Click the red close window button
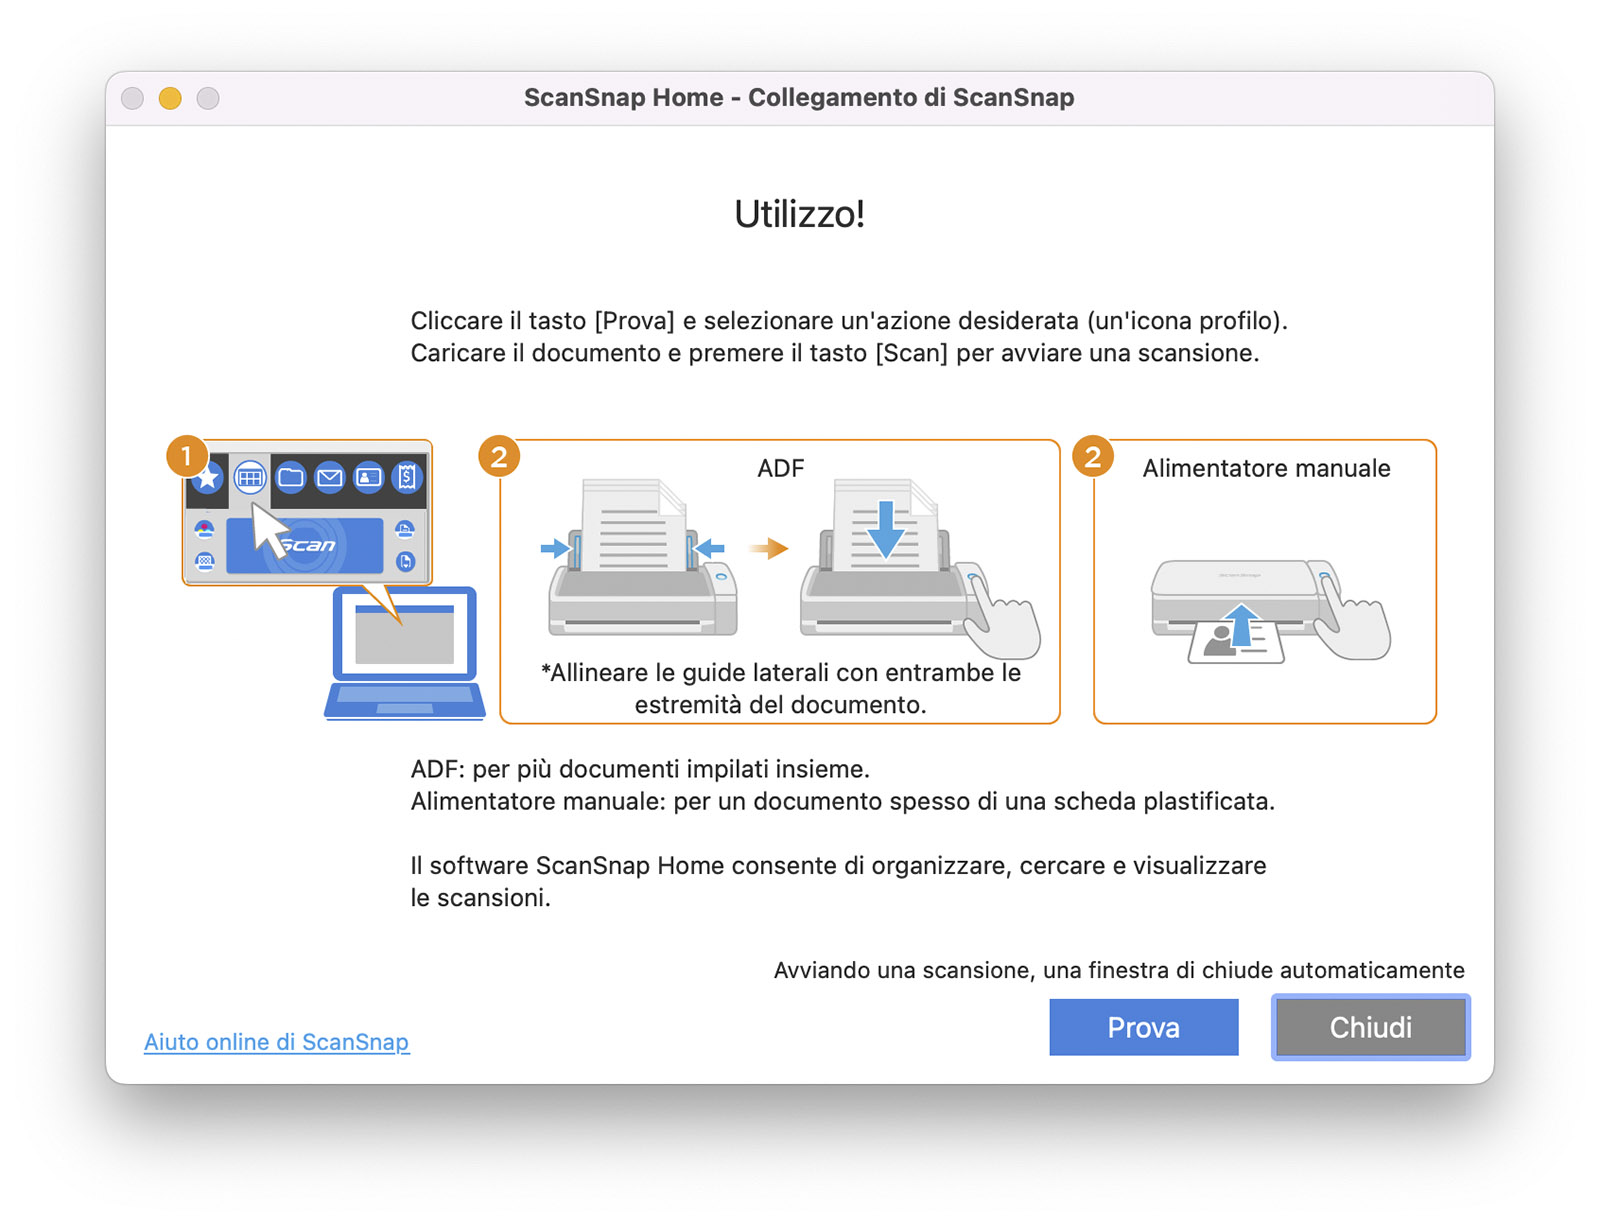 tap(132, 98)
